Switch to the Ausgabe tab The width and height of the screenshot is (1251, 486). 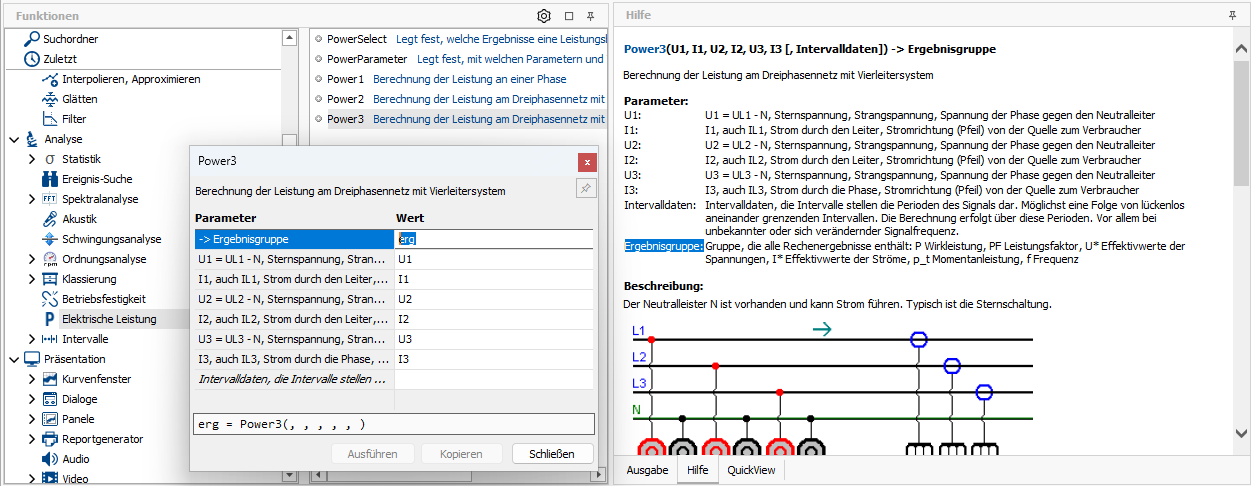(647, 469)
